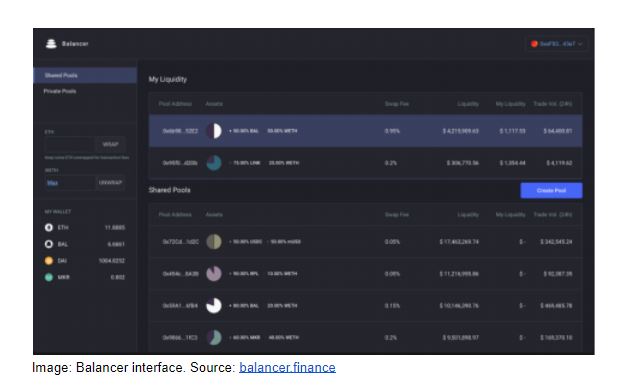Click the BAL/WETH pie chart in My Liquidity
Screen dimensions: 617x385
(x=214, y=131)
